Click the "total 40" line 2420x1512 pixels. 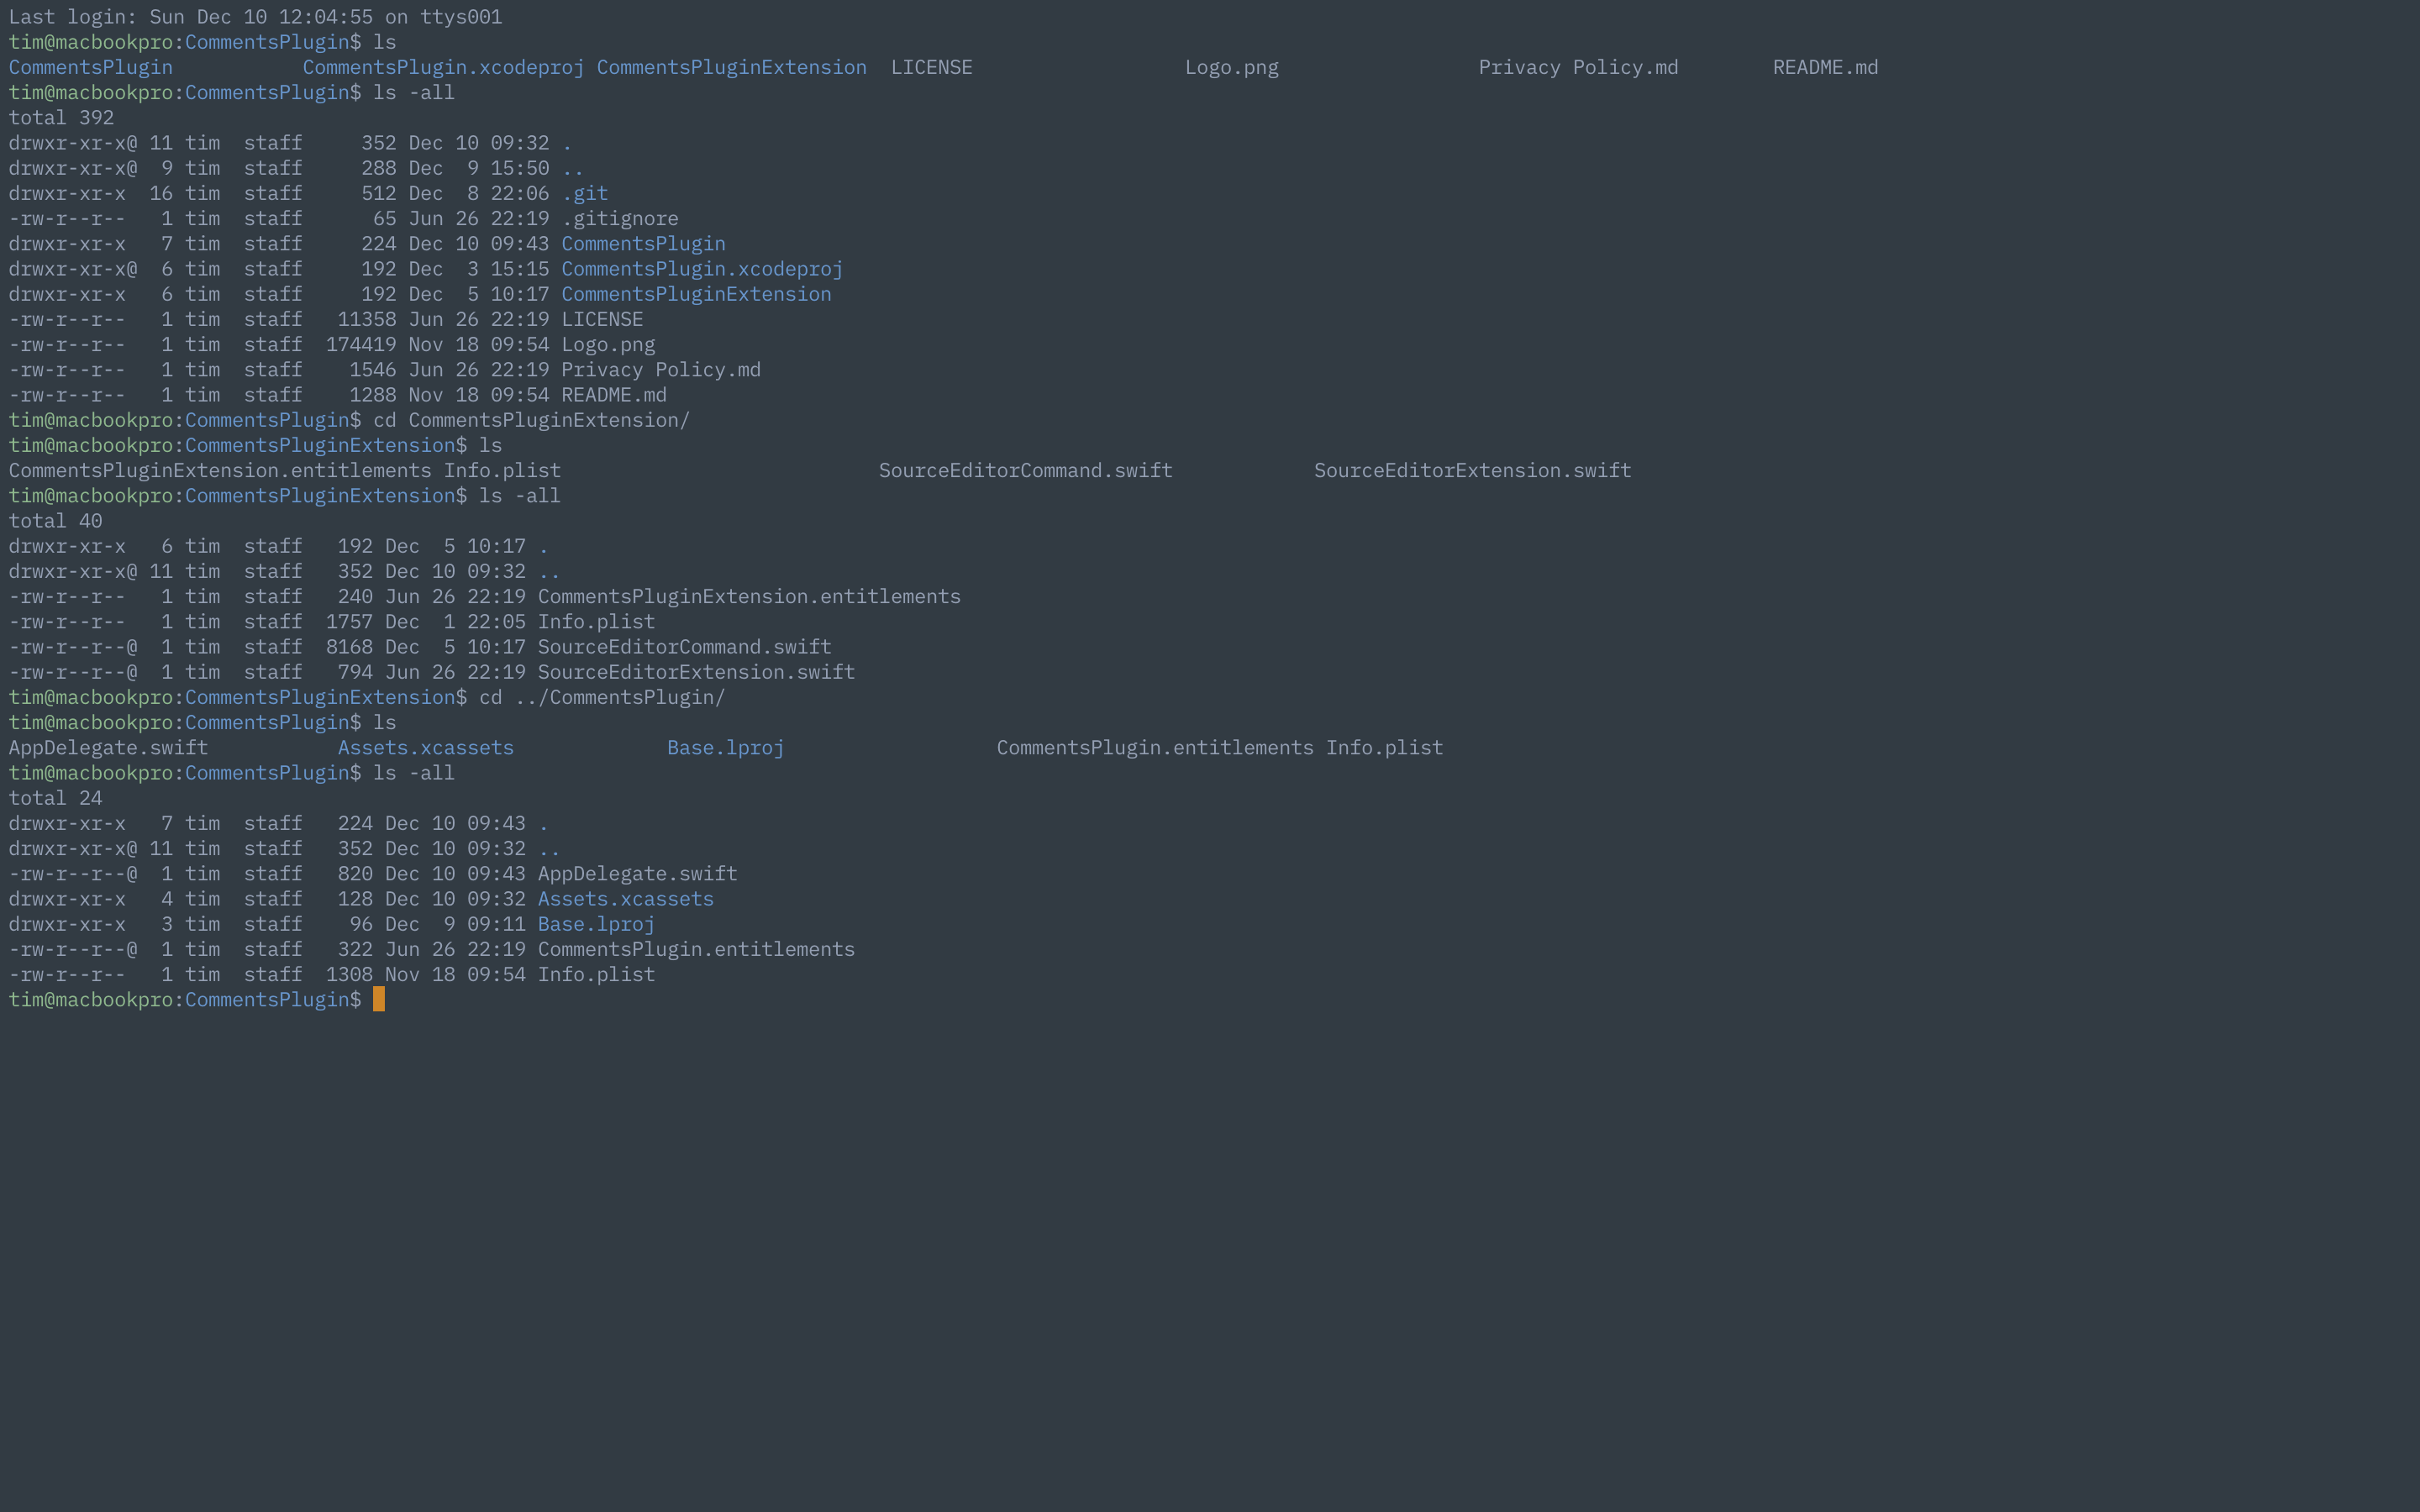coord(55,521)
